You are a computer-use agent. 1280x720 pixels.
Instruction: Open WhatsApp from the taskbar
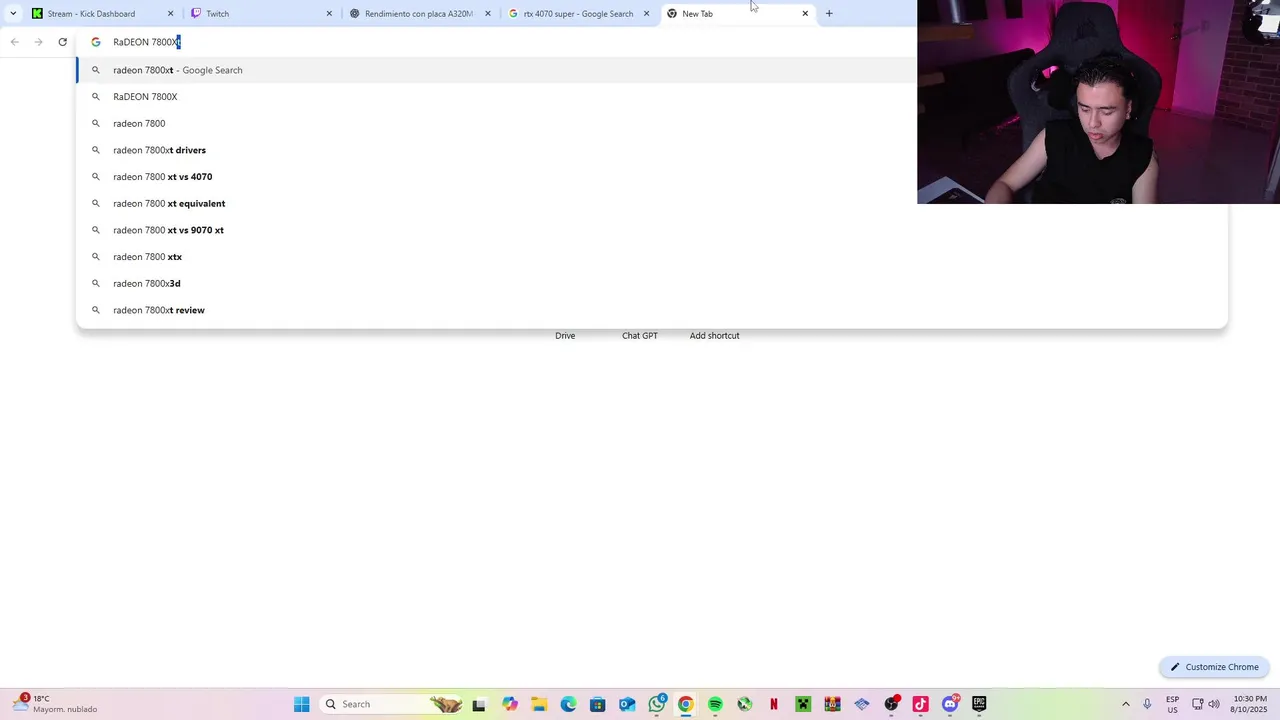pyautogui.click(x=657, y=704)
